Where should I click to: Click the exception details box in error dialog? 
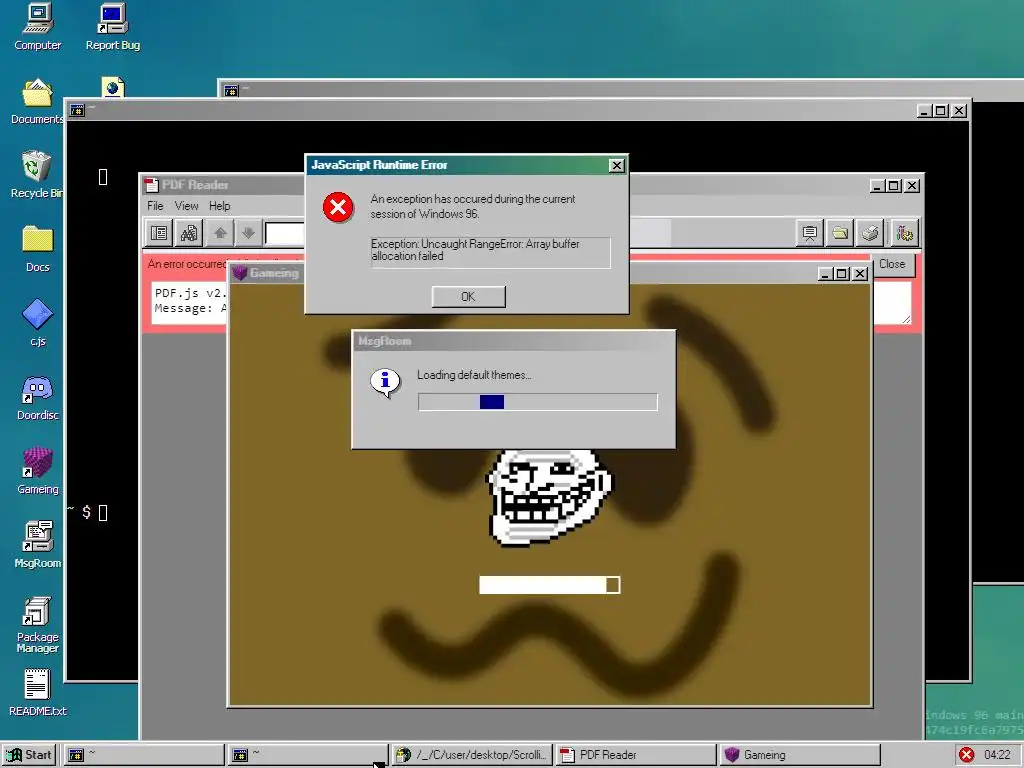[x=490, y=252]
